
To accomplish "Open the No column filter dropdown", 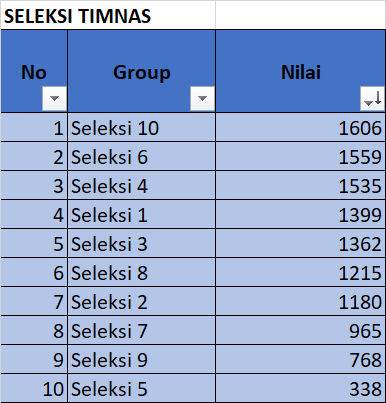I will pyautogui.click(x=54, y=98).
